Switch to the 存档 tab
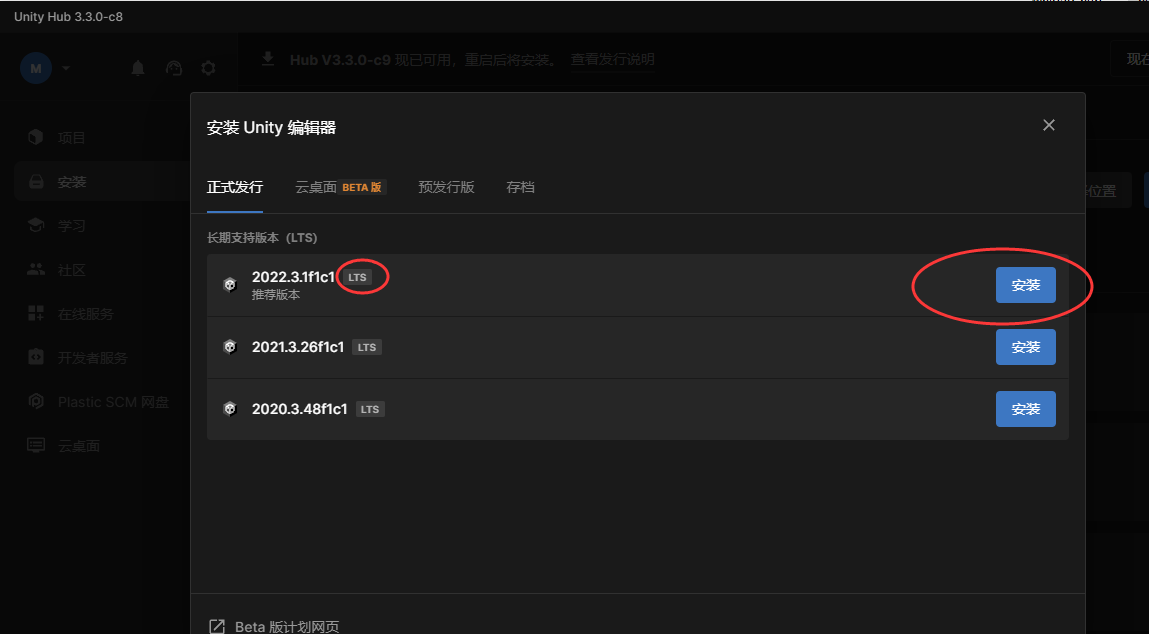Screen dimensions: 1149x634 520,187
